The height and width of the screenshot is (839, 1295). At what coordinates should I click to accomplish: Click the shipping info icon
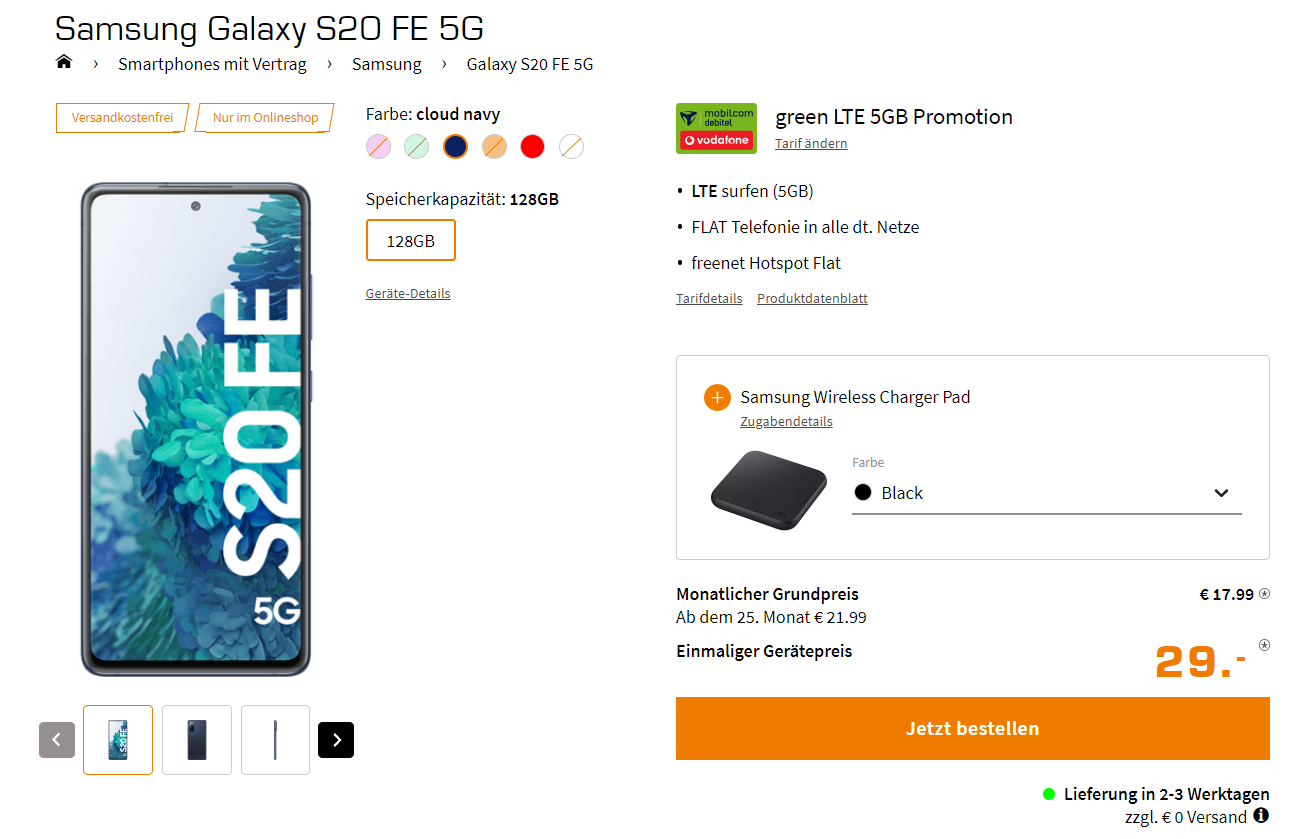[1261, 816]
